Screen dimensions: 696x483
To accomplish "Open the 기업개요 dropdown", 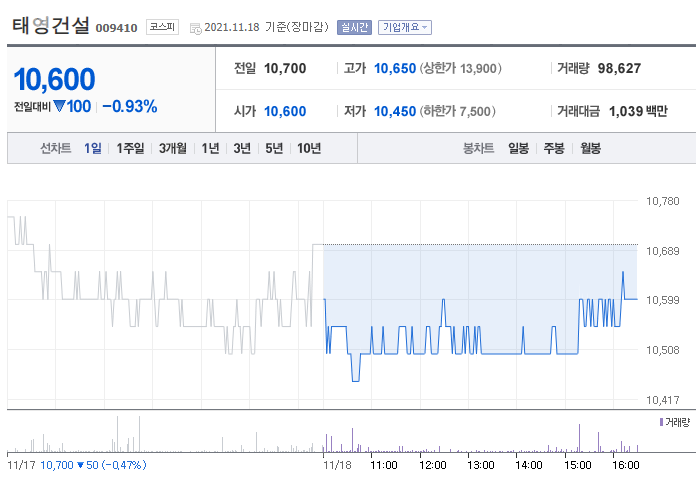I will [405, 28].
